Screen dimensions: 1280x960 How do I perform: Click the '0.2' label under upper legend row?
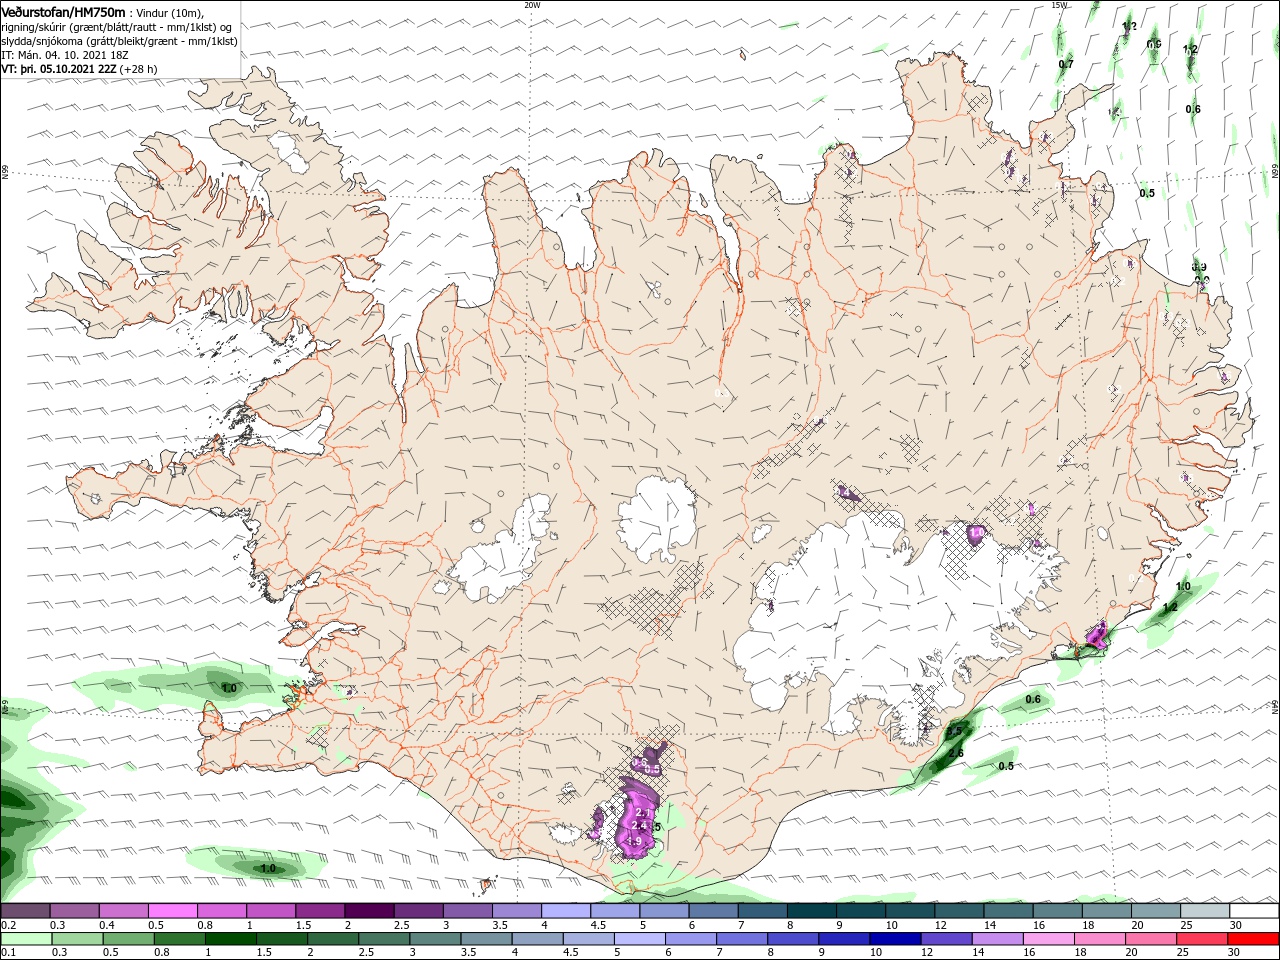tap(9, 925)
